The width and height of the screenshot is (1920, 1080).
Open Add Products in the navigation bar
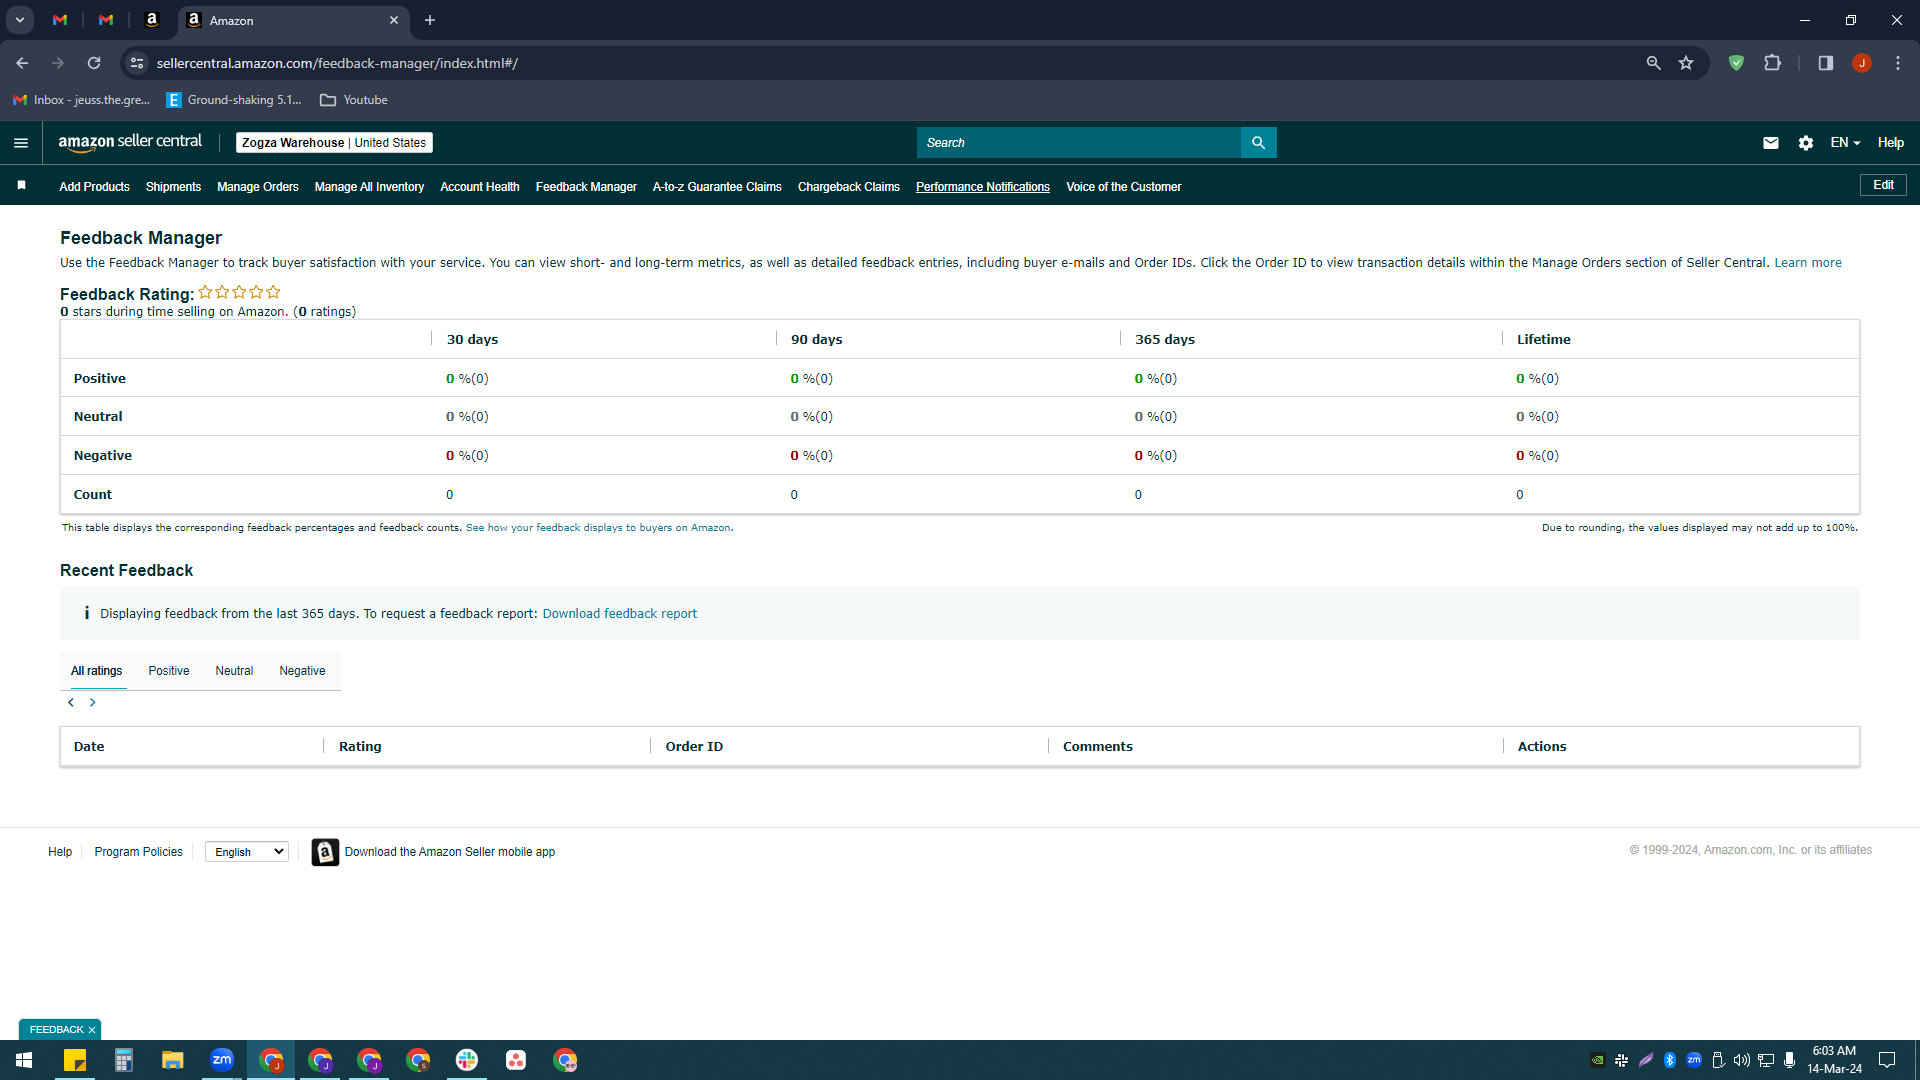(x=94, y=187)
